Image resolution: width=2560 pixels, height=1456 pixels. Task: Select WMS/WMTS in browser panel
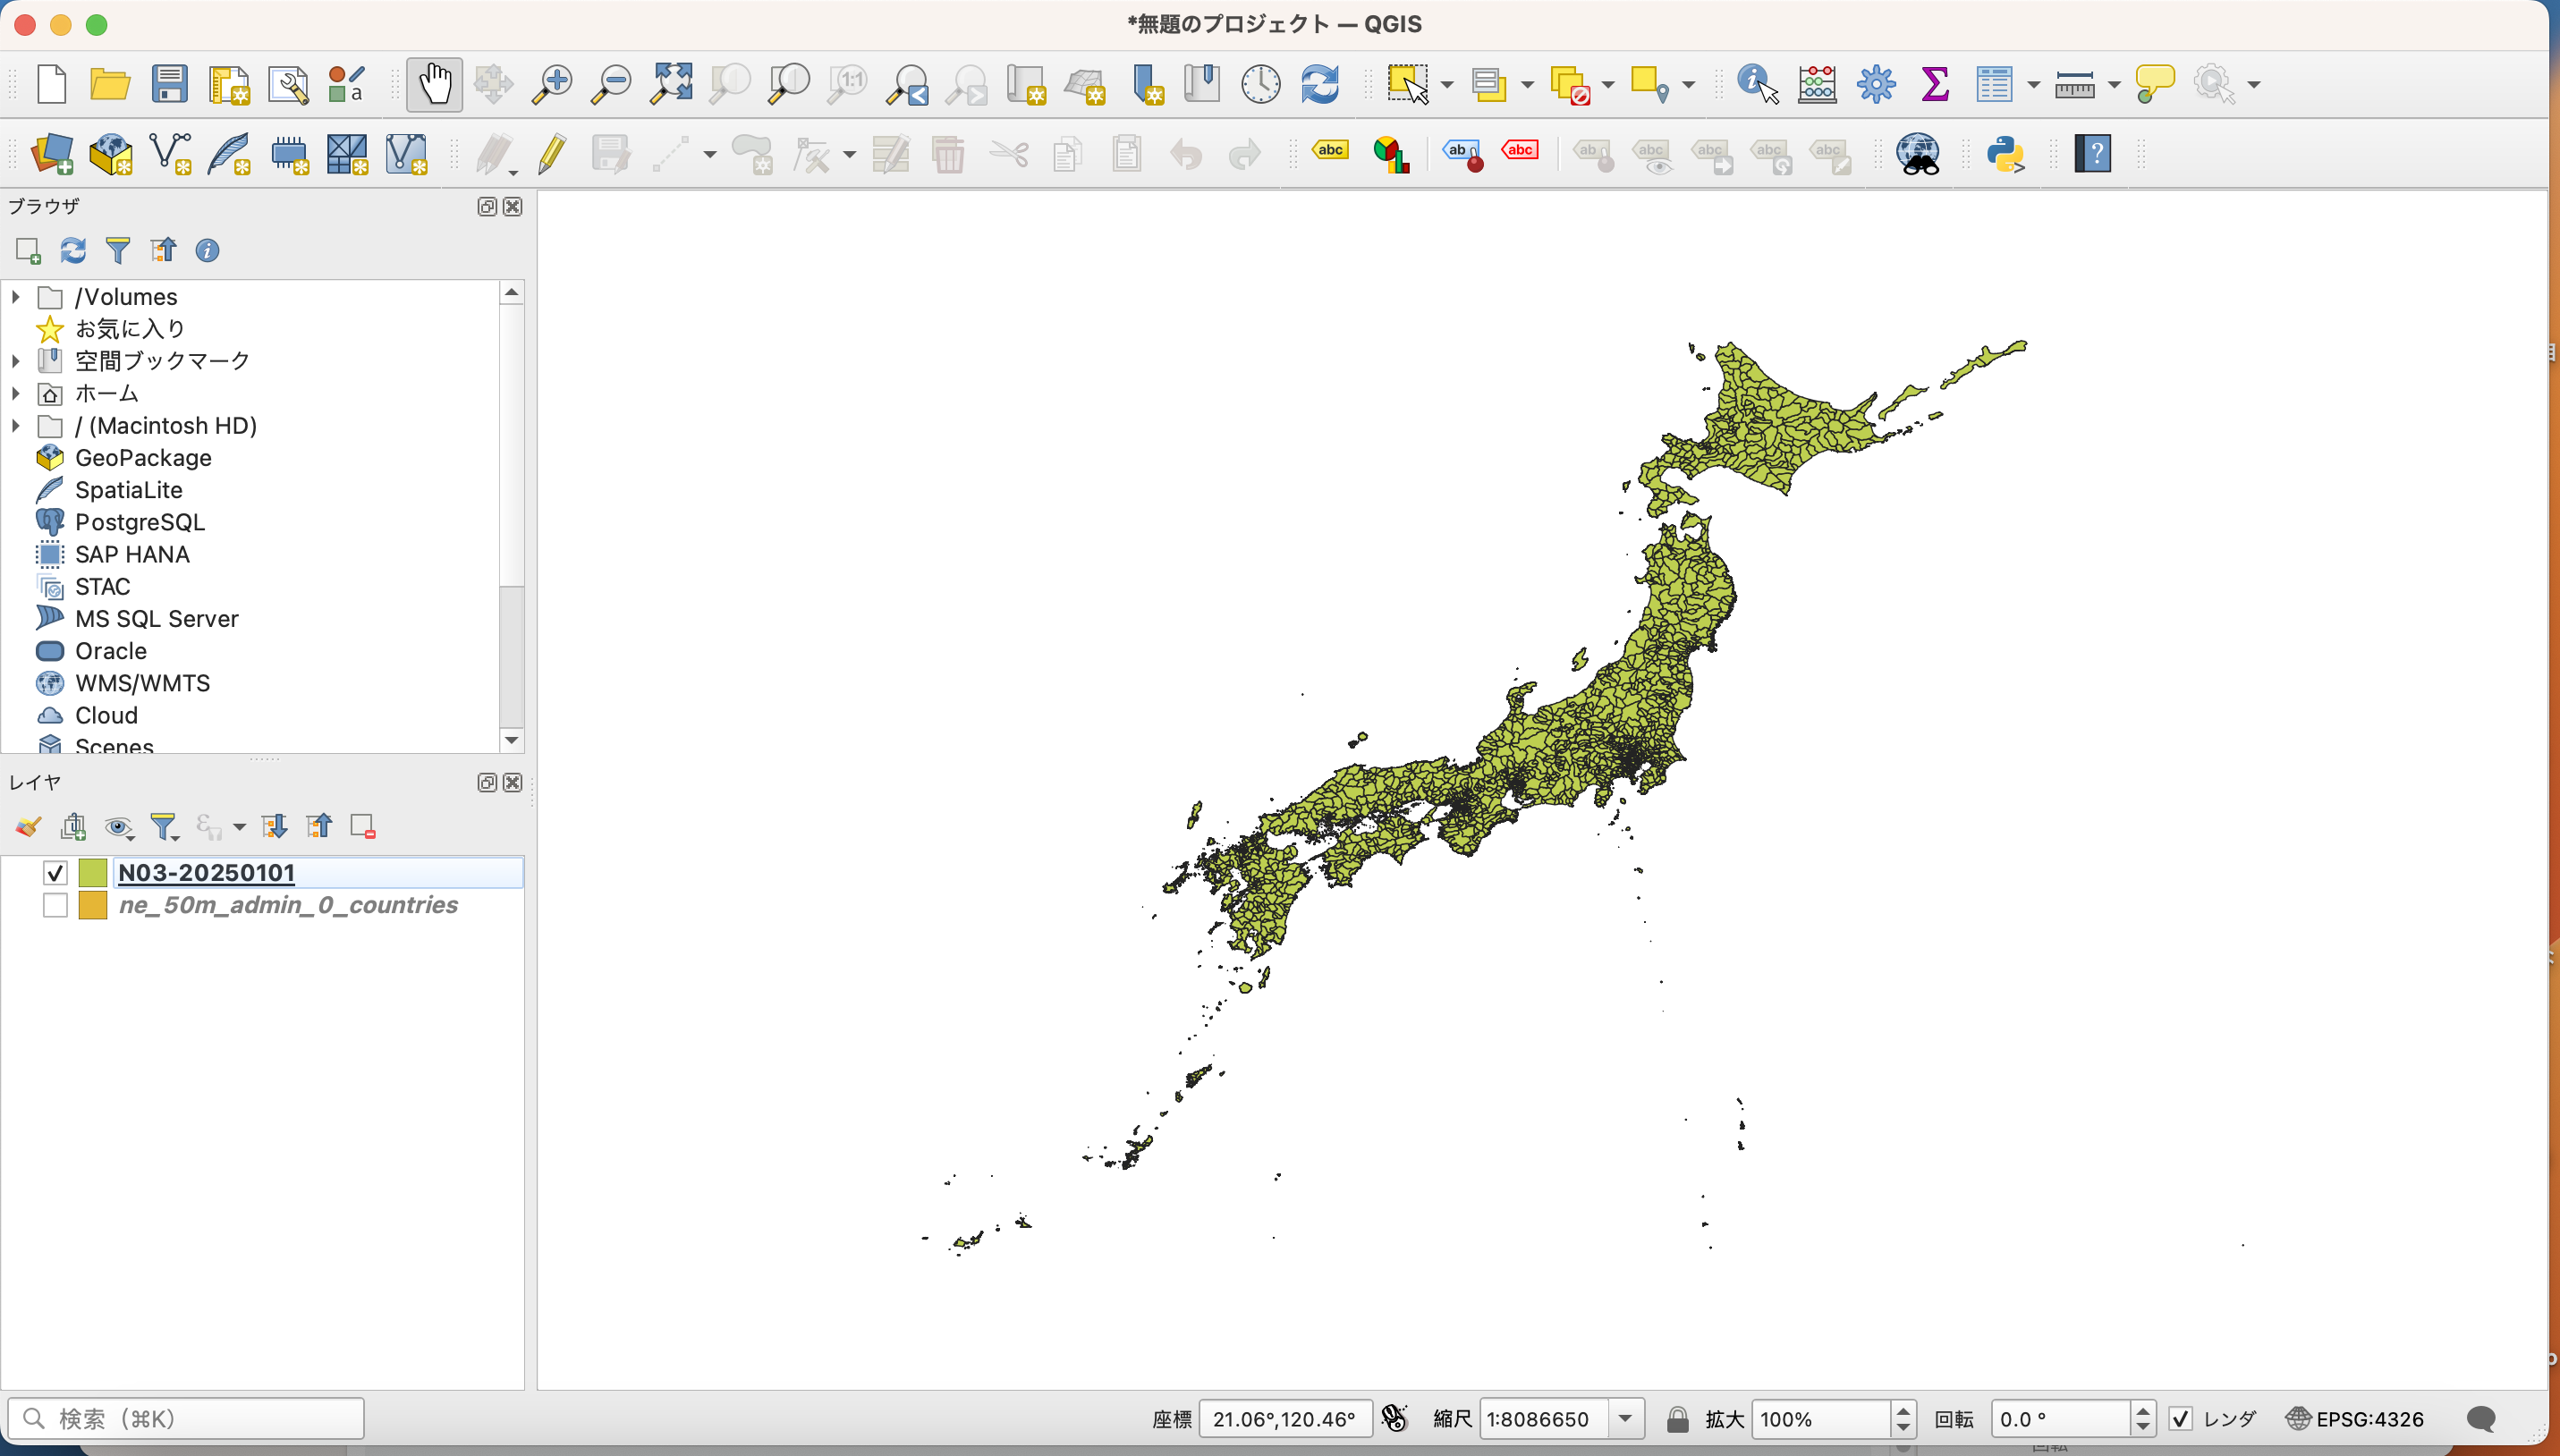142,683
